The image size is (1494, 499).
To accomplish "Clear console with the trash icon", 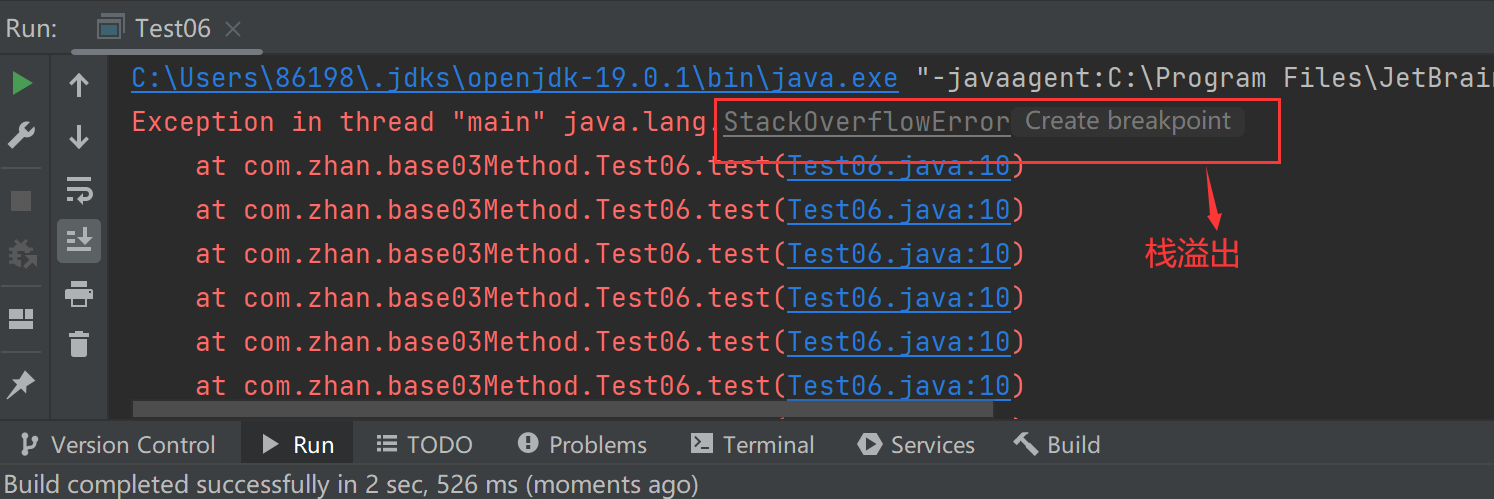I will 79,344.
